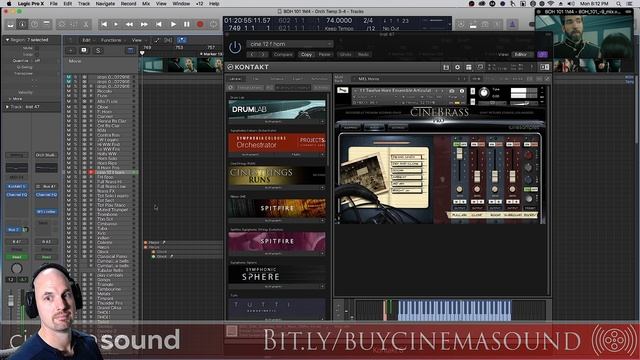Click the add track plus button
Image resolution: width=640 pixels, height=360 pixels.
pyautogui.click(x=71, y=50)
